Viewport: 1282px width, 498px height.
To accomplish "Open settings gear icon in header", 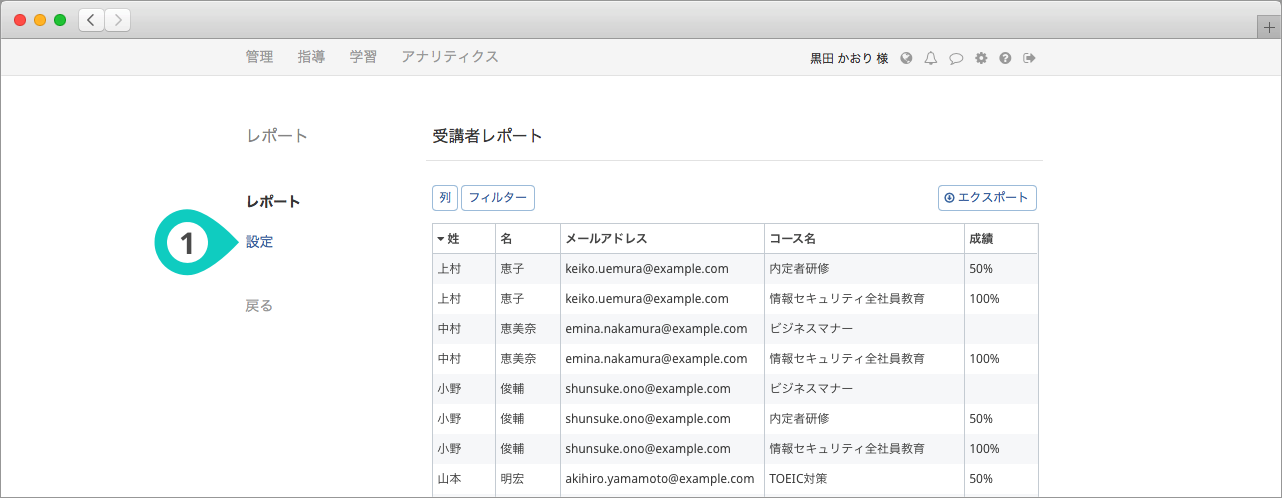I will [981, 58].
